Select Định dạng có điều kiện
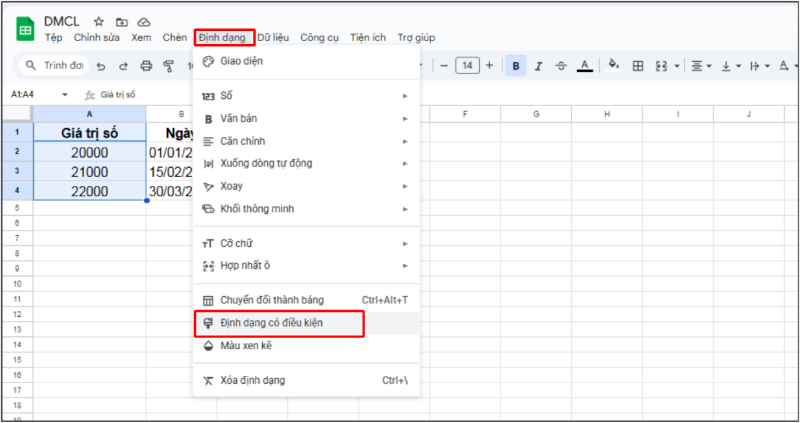800x423 pixels. (x=306, y=323)
